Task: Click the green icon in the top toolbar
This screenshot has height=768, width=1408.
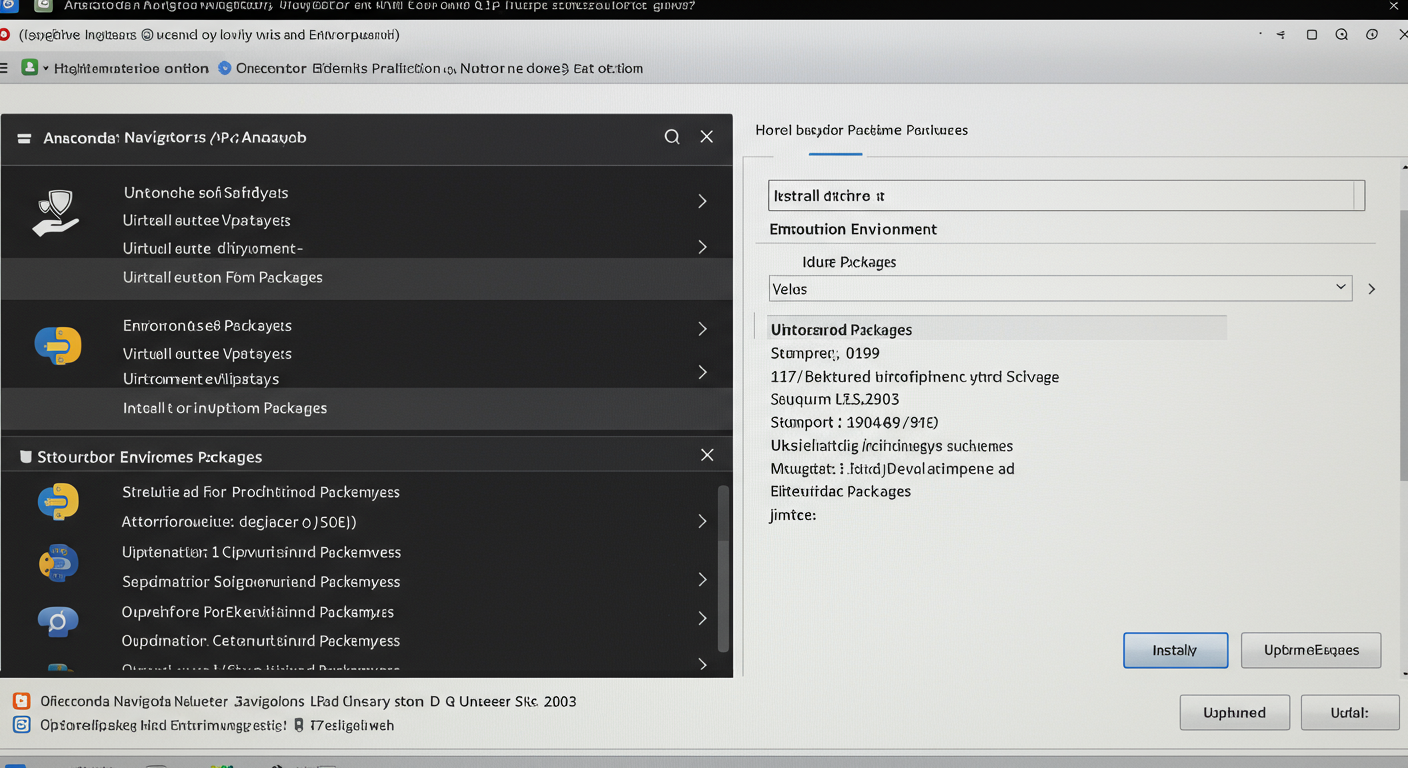Action: click(x=30, y=68)
